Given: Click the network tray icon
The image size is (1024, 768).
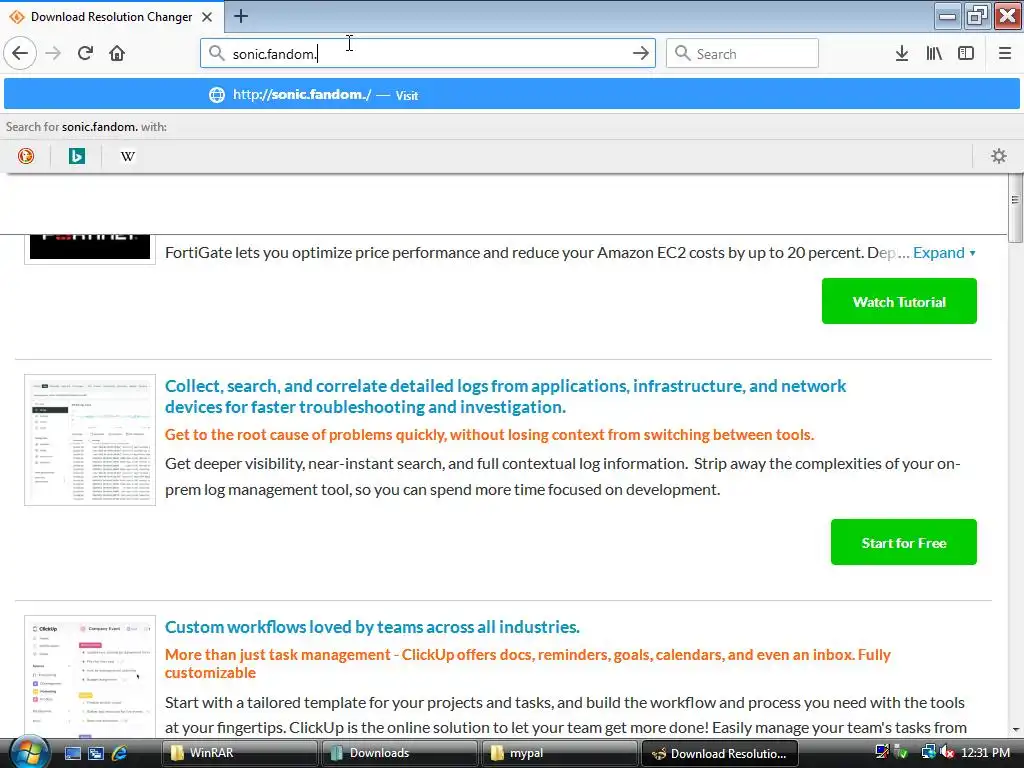Looking at the screenshot, I should pos(928,753).
